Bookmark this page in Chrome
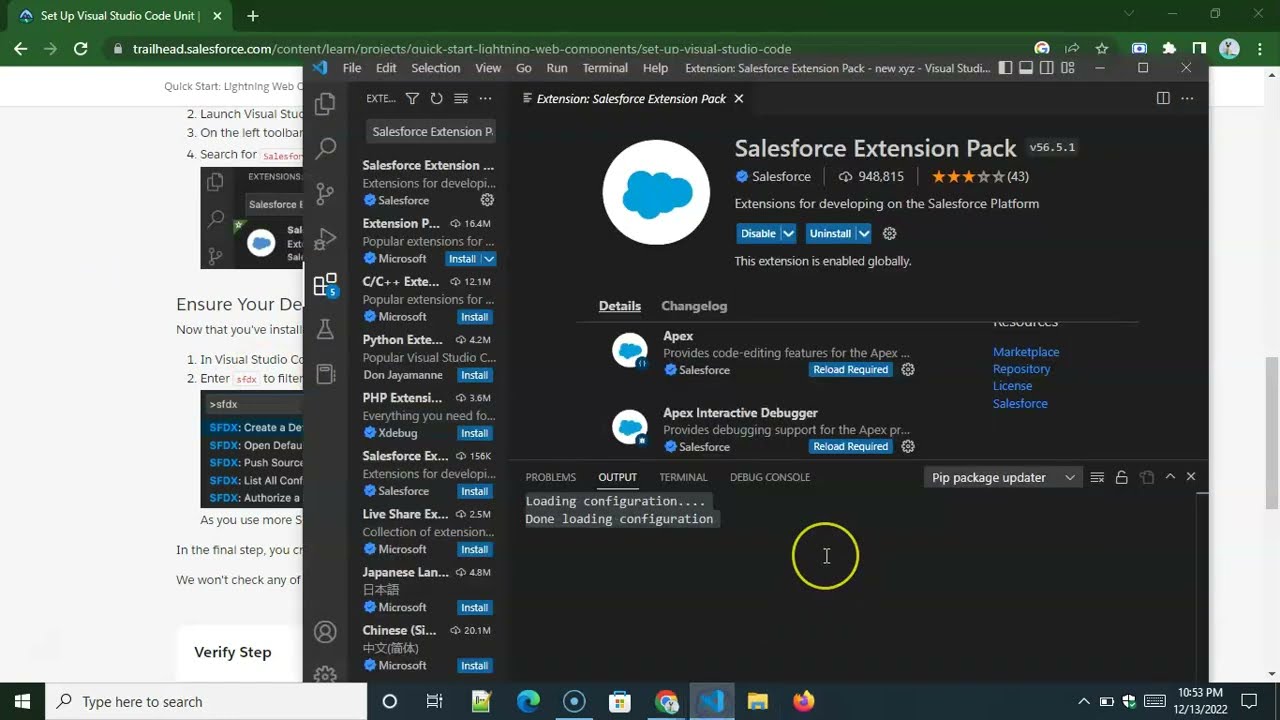Viewport: 1280px width, 720px height. pyautogui.click(x=1102, y=48)
